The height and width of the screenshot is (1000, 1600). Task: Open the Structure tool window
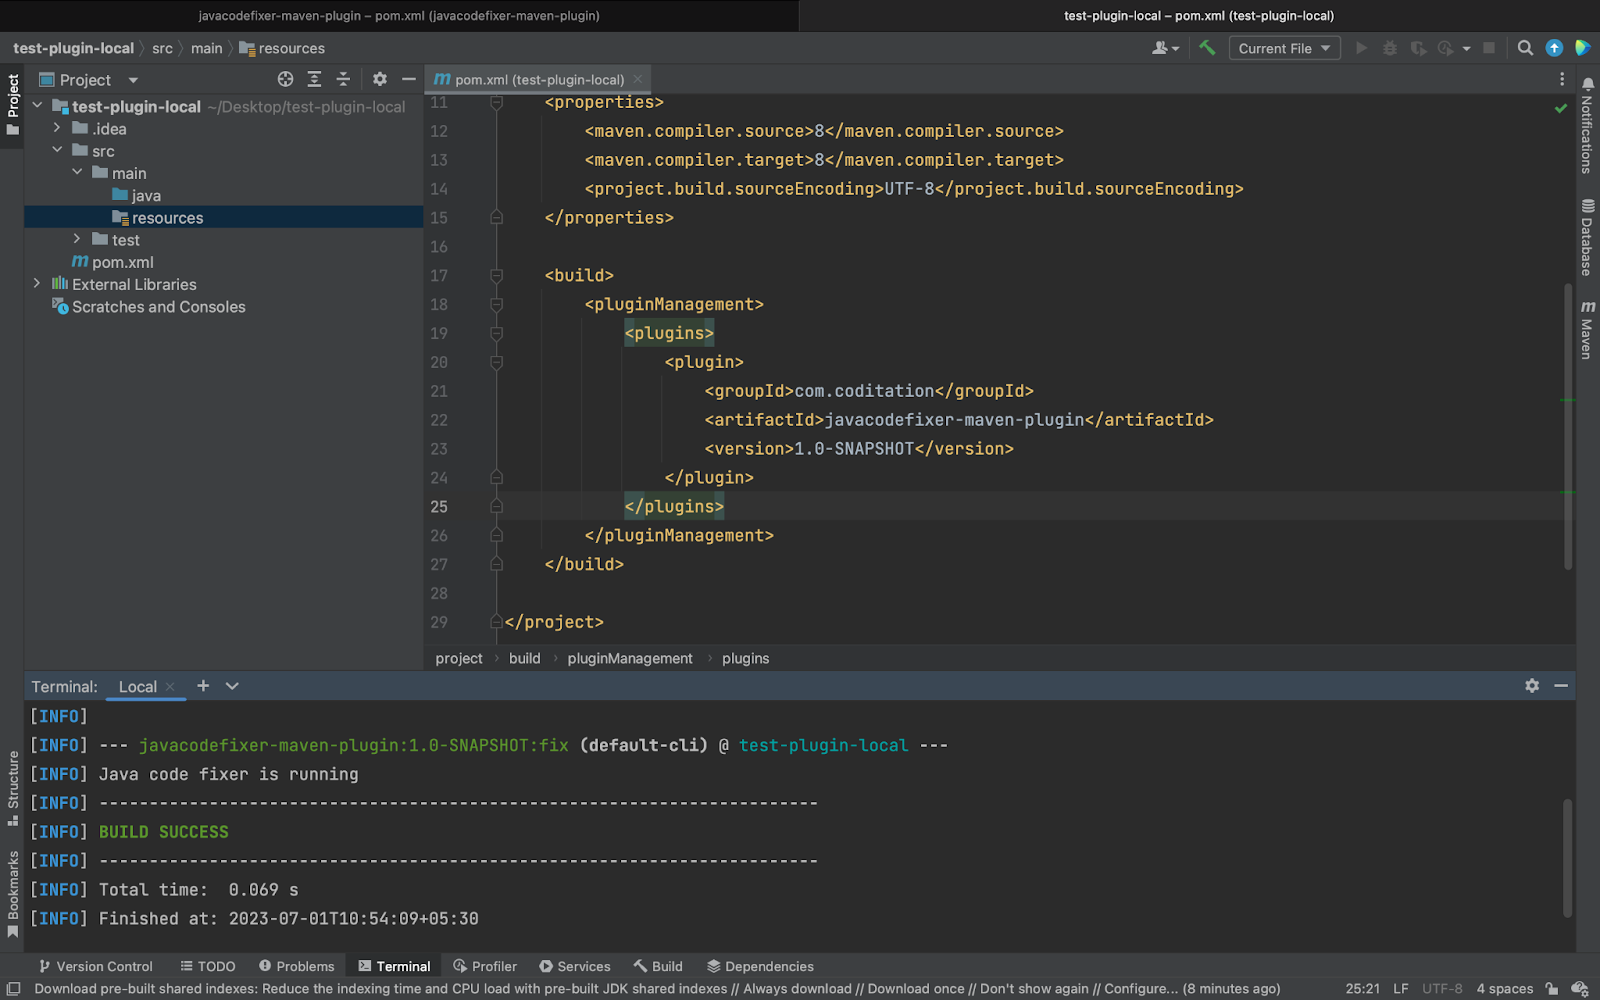tap(12, 787)
